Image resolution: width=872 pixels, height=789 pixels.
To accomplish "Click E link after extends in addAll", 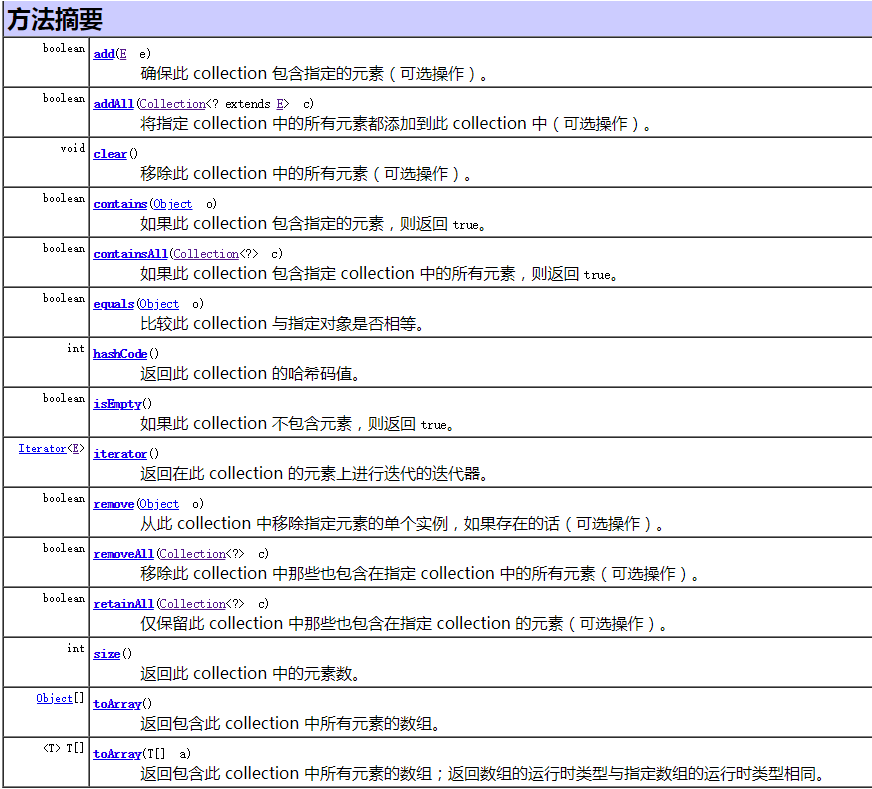I will [280, 104].
